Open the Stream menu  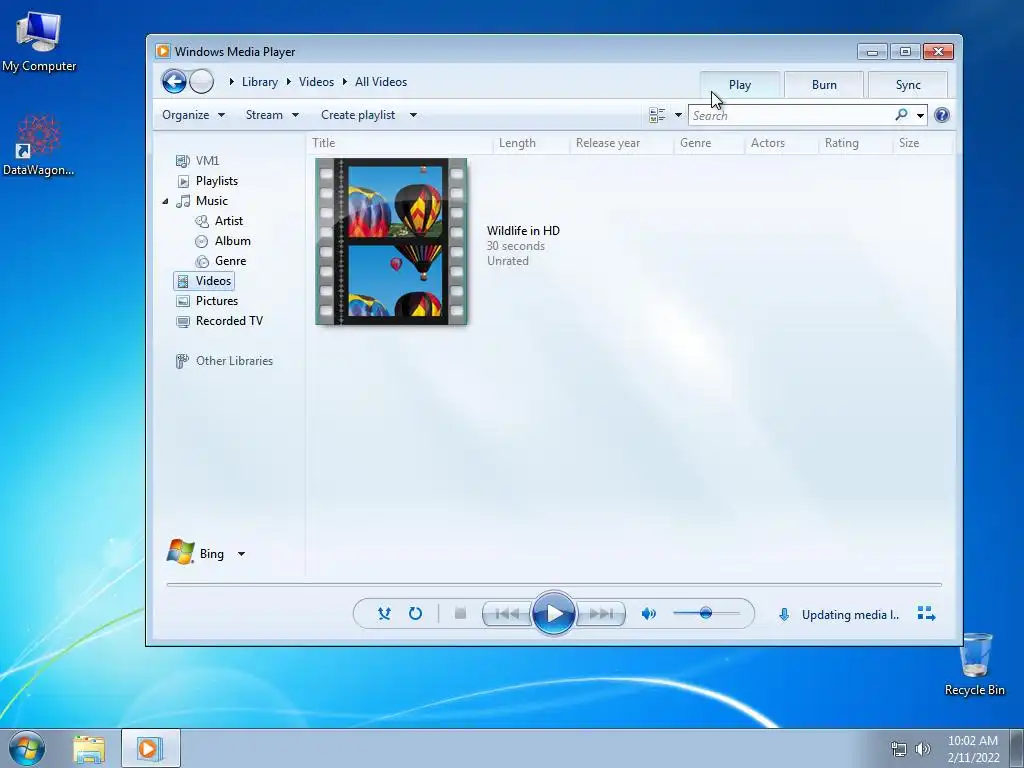pos(272,115)
